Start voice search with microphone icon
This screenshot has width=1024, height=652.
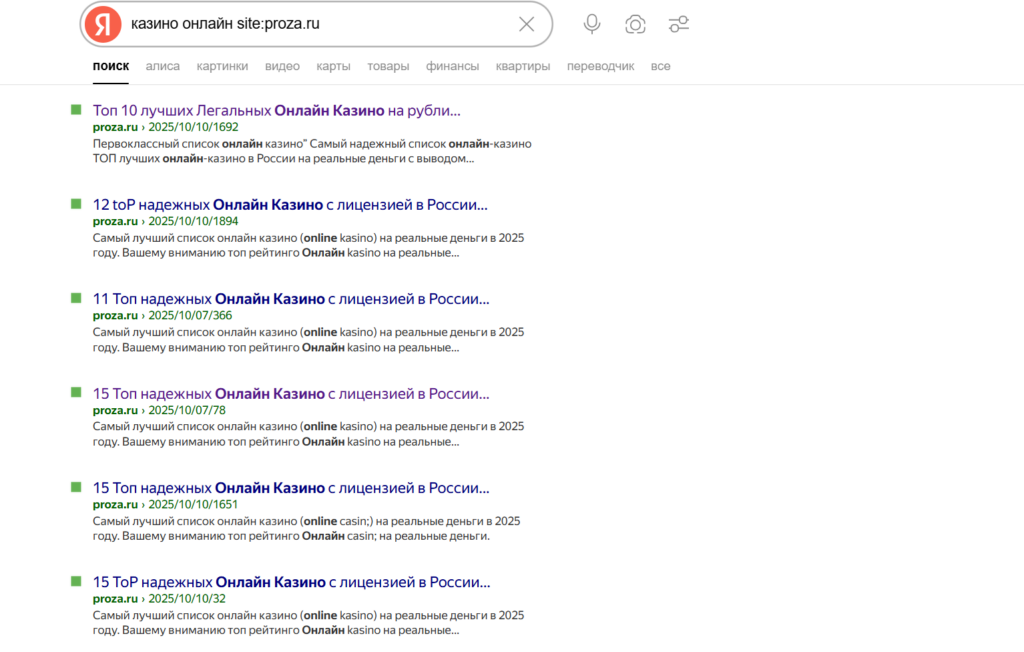[x=592, y=24]
